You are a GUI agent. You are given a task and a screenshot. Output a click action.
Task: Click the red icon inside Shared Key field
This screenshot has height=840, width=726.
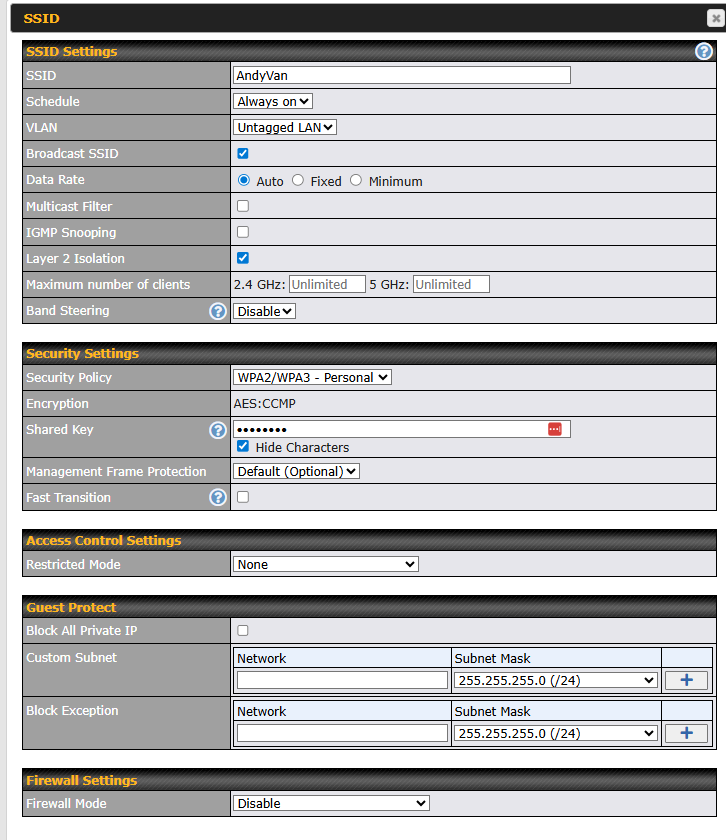pos(554,429)
